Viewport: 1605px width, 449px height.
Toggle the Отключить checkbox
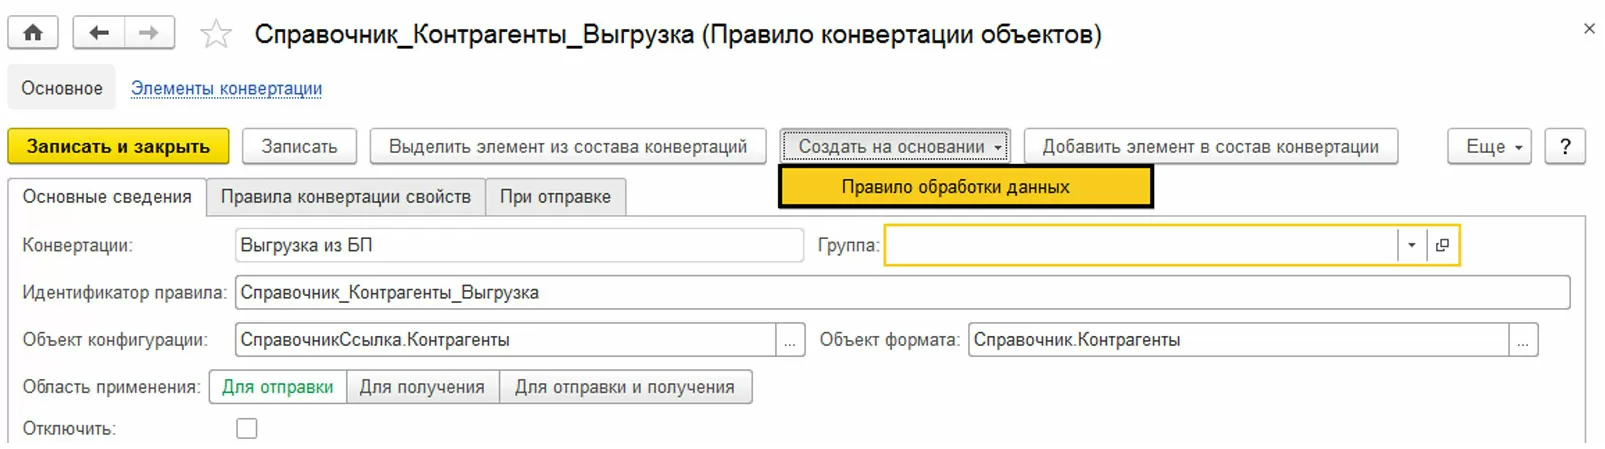(x=247, y=428)
